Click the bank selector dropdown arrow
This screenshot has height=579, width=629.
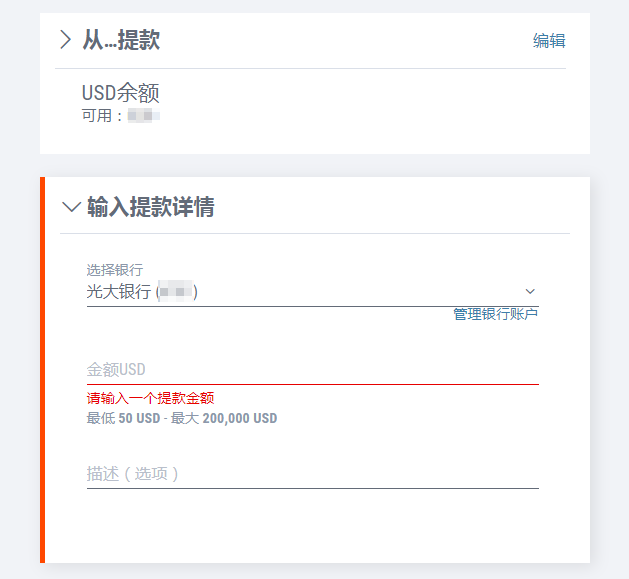(x=530, y=291)
